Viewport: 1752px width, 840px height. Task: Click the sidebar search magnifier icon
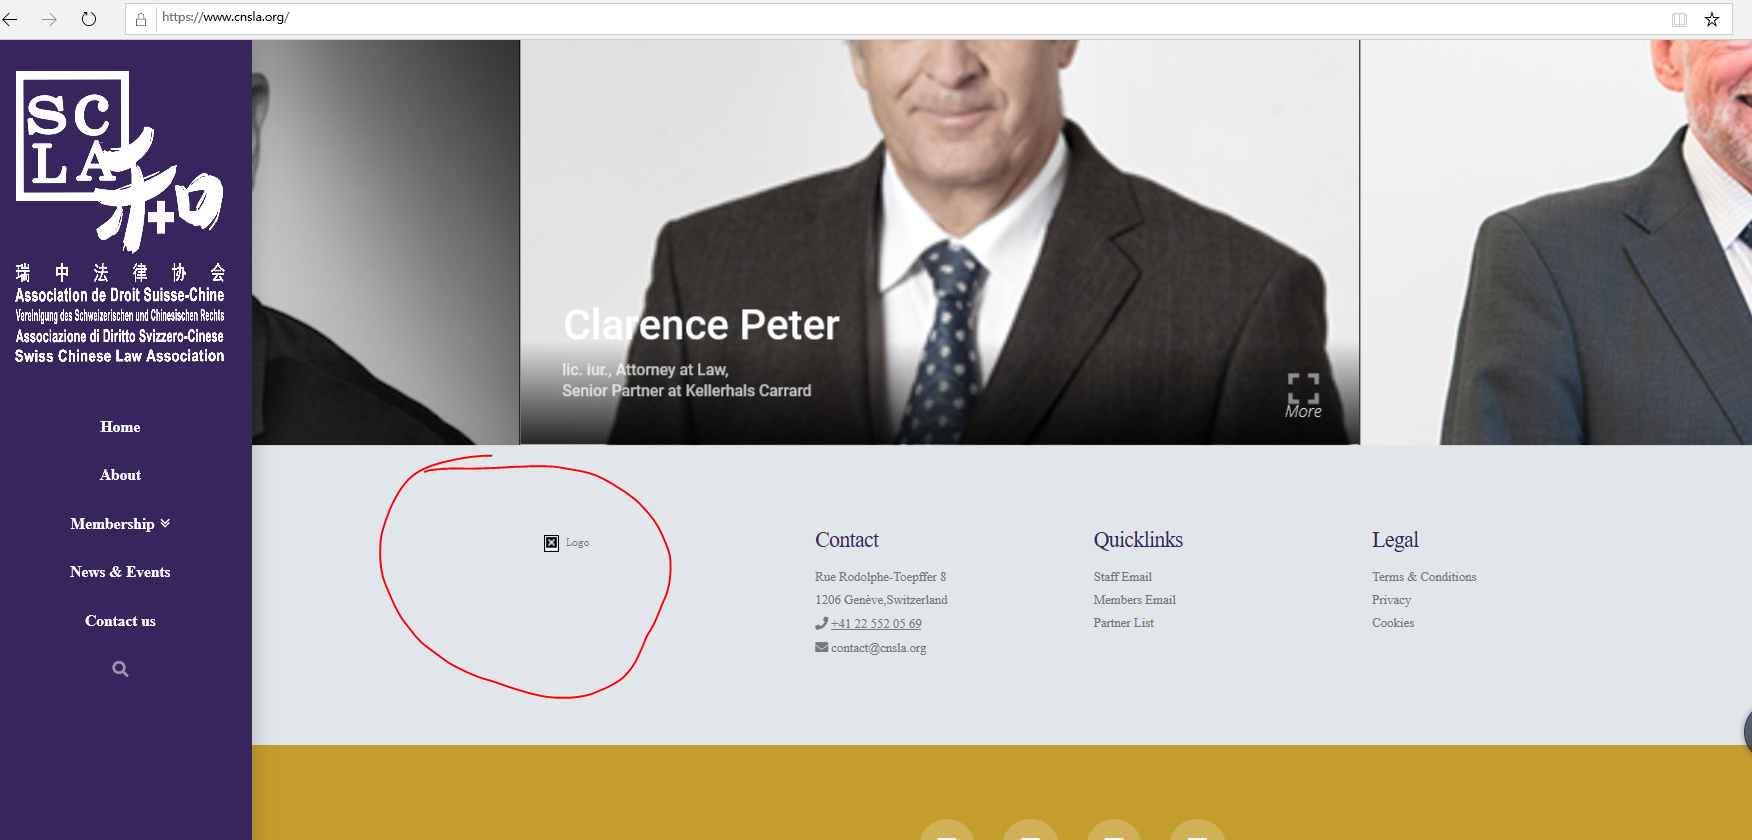pyautogui.click(x=120, y=669)
